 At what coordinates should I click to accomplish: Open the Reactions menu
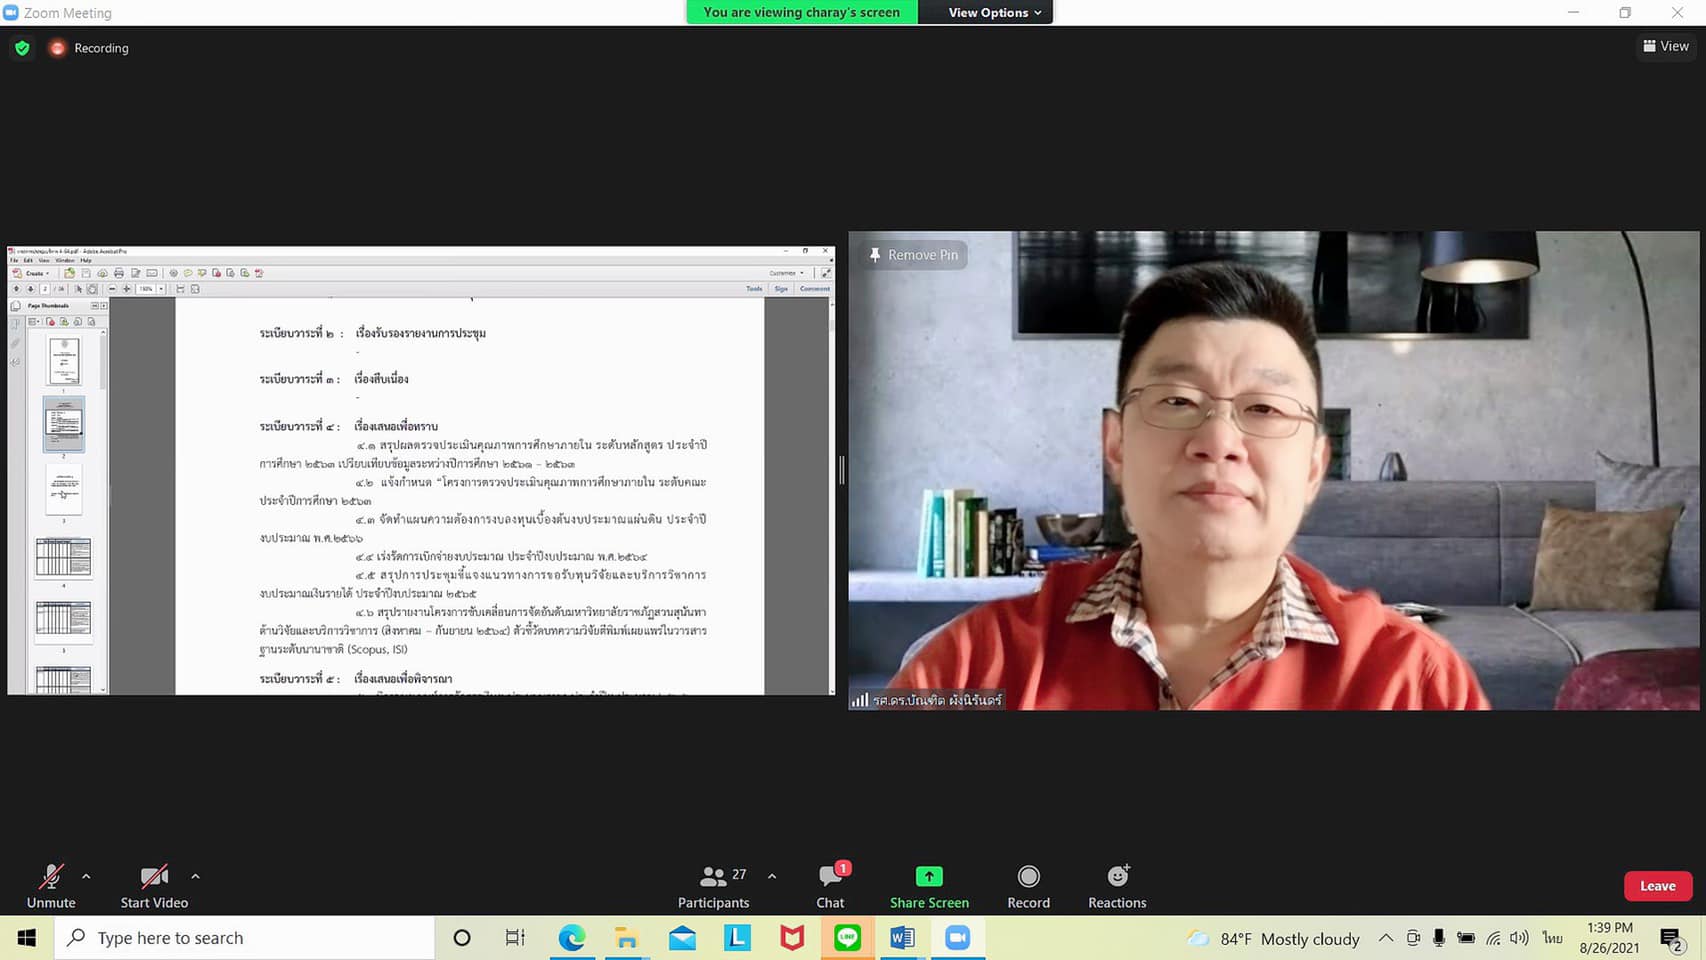(1117, 886)
